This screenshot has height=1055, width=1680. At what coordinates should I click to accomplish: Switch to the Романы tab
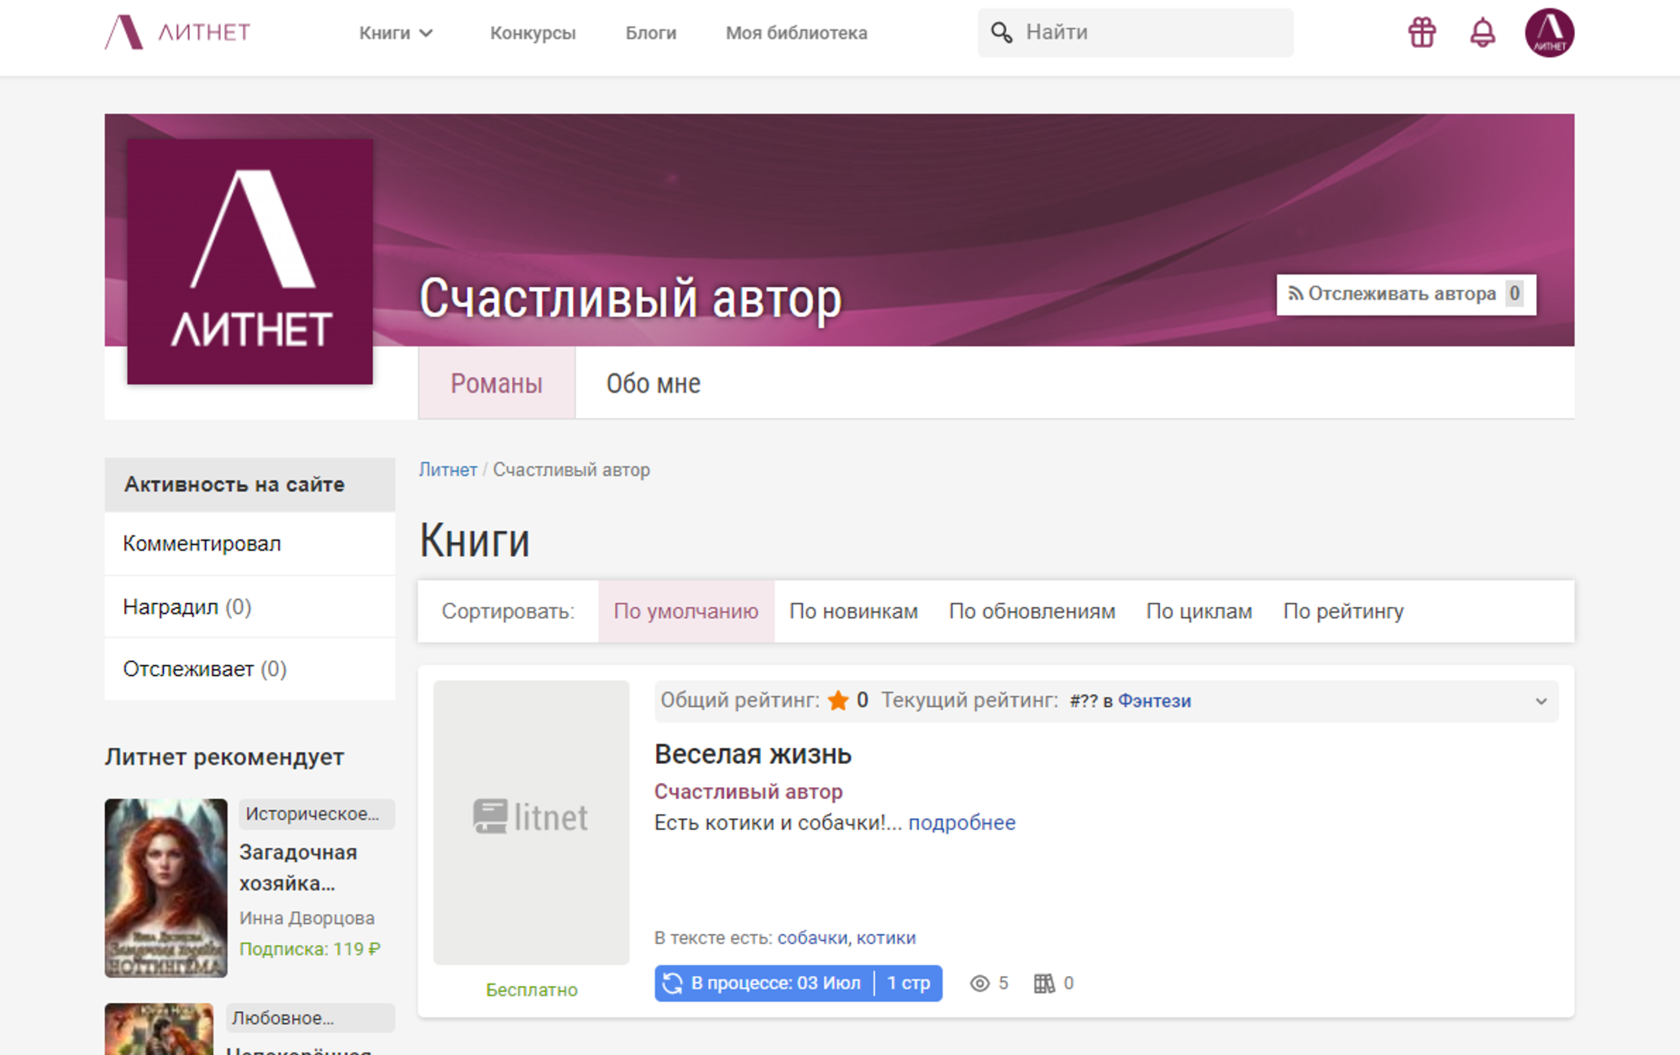point(496,383)
